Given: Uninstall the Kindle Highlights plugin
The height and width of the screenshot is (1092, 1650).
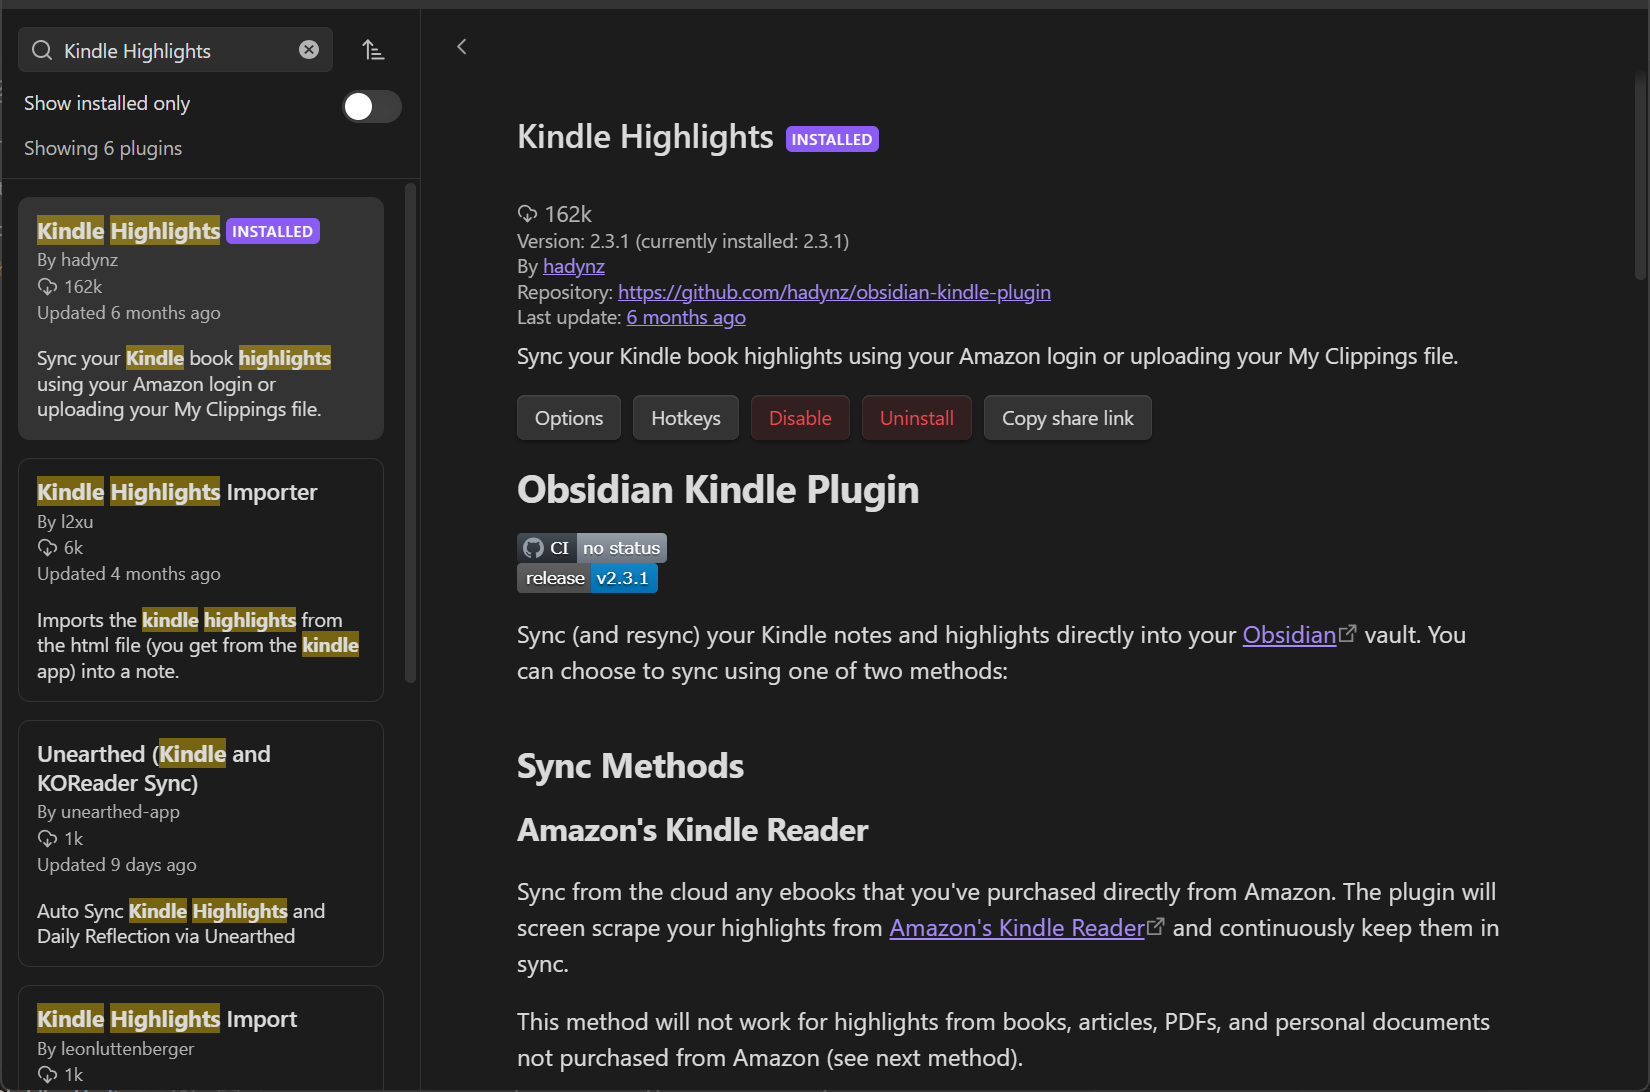Looking at the screenshot, I should pos(917,418).
